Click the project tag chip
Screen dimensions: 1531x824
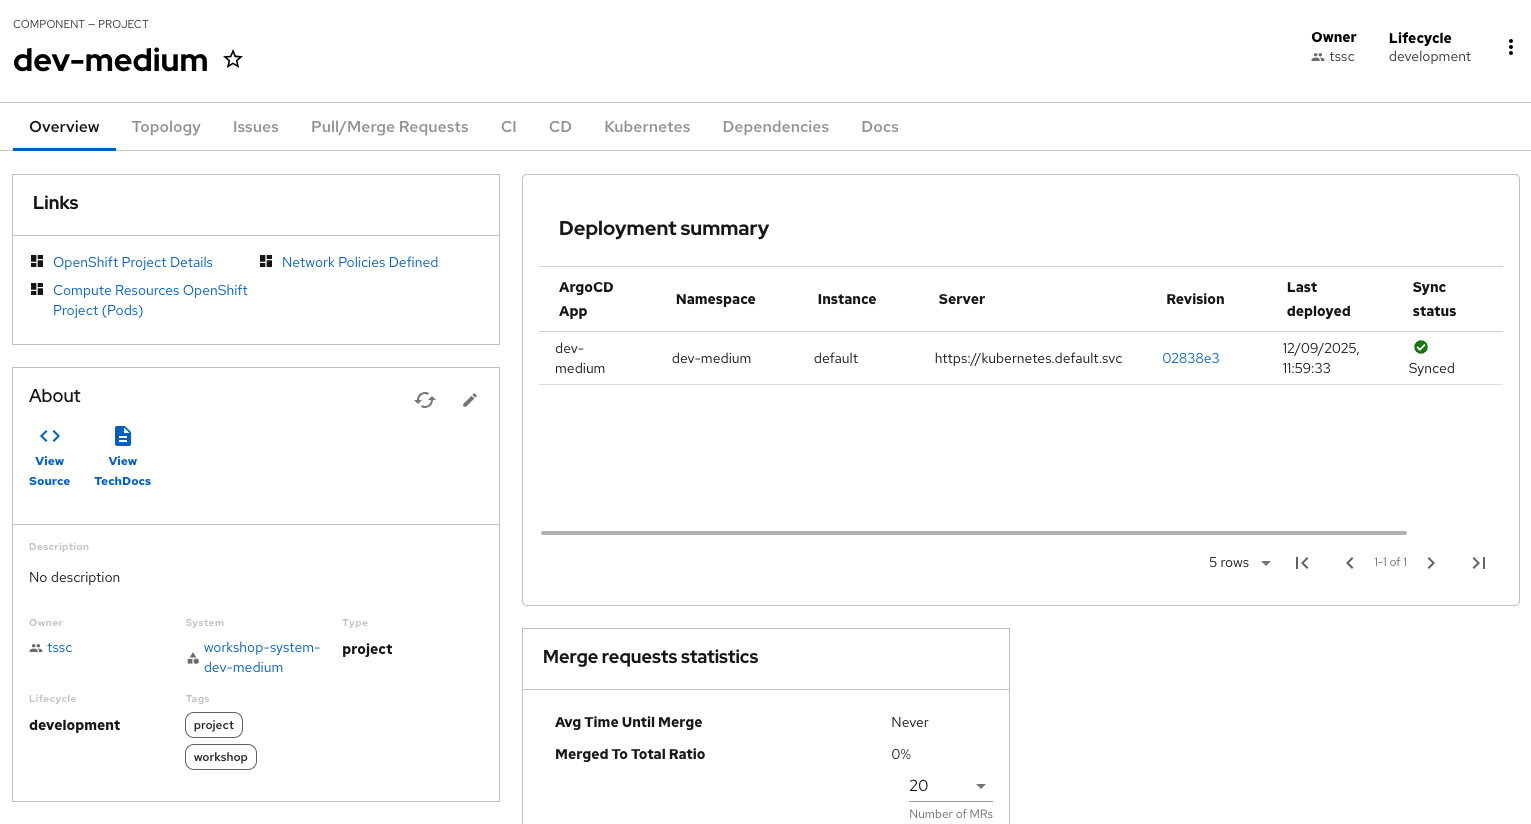tap(214, 725)
